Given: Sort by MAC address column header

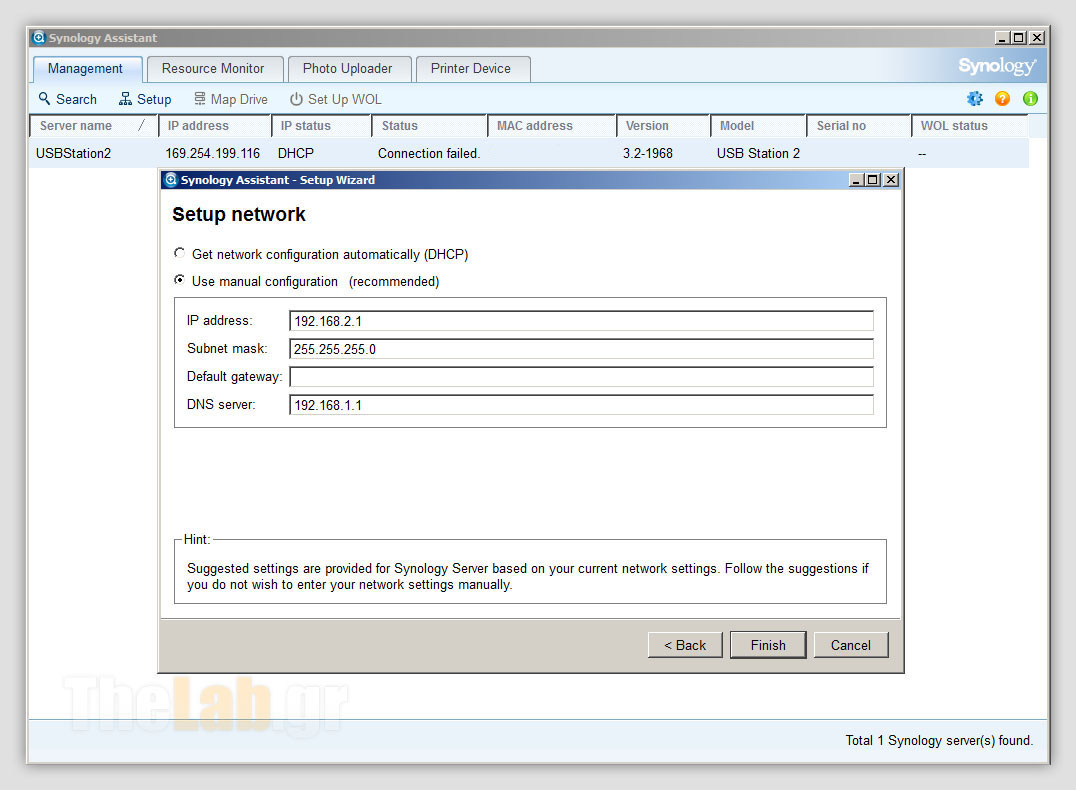Looking at the screenshot, I should 552,126.
